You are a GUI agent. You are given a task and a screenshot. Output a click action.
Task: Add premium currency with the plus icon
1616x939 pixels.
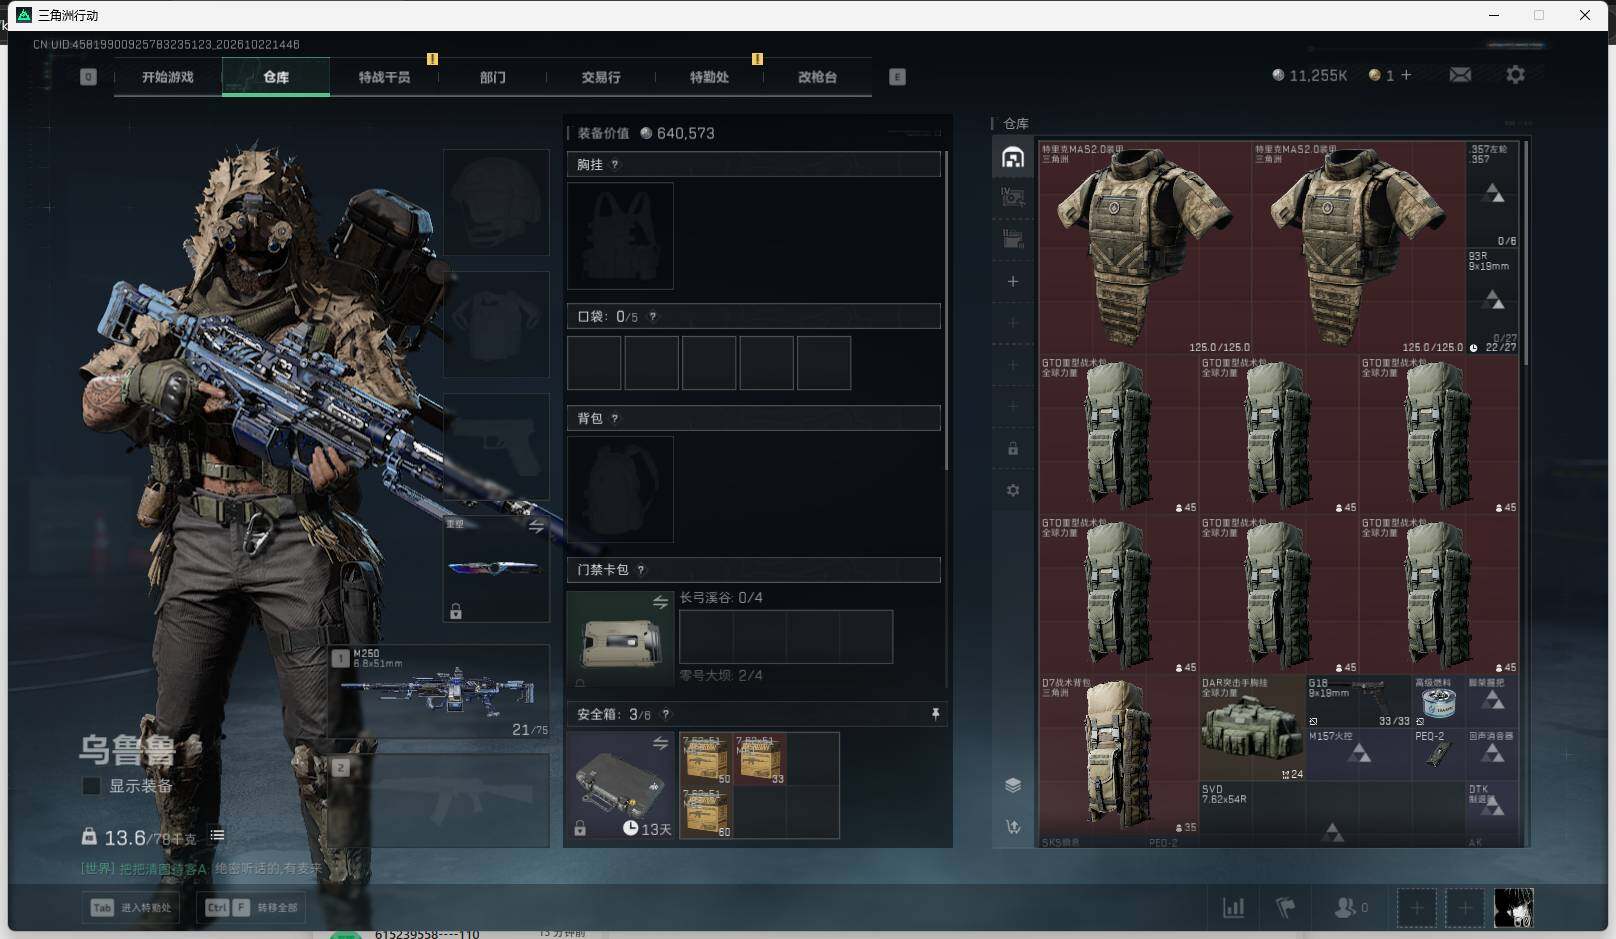[x=1406, y=75]
